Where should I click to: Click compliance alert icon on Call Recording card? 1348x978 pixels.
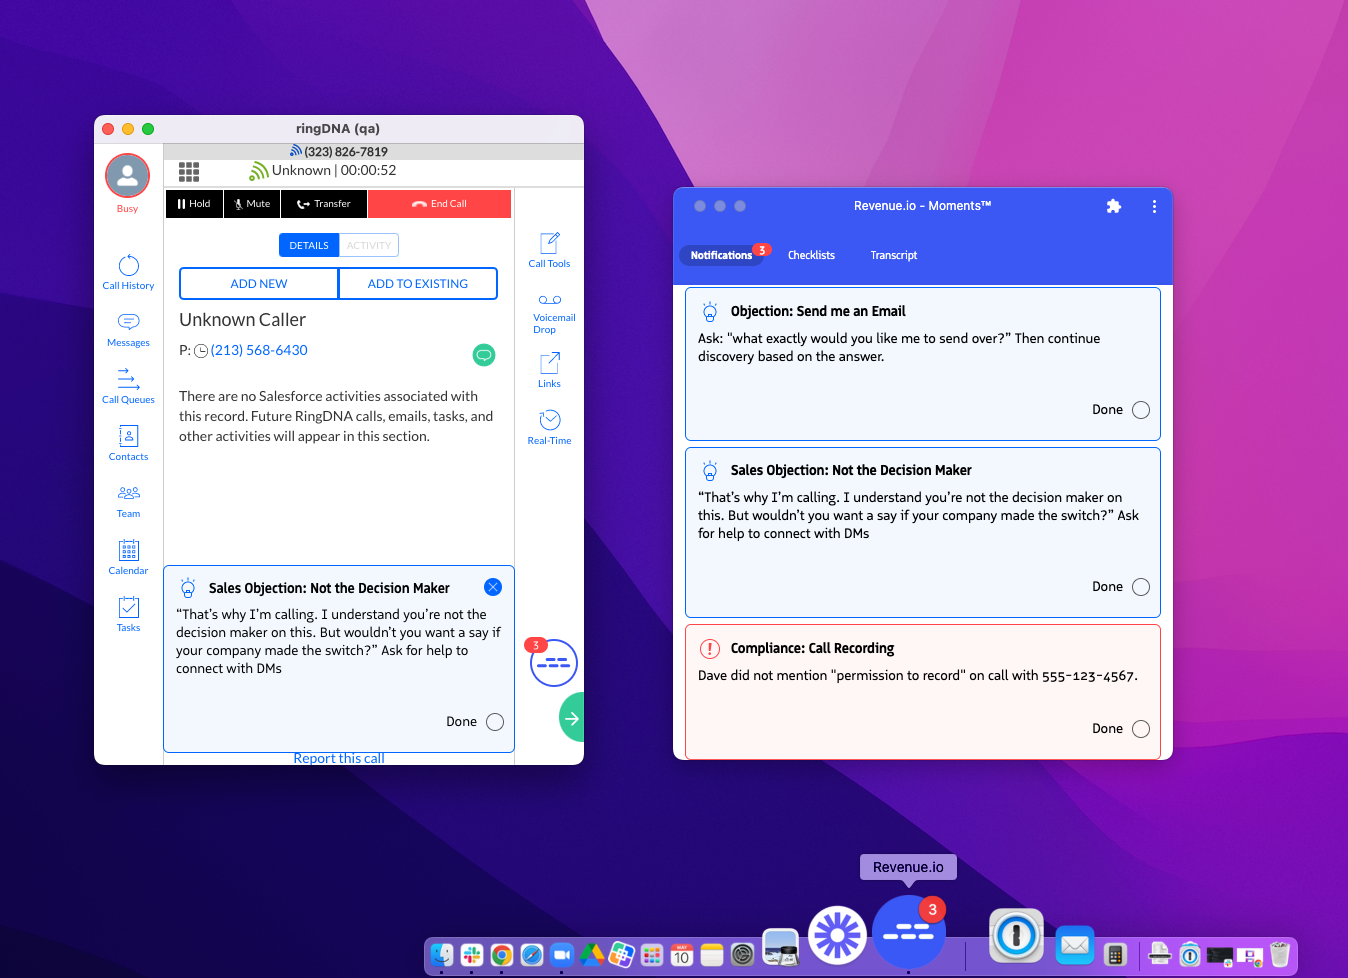click(x=710, y=649)
